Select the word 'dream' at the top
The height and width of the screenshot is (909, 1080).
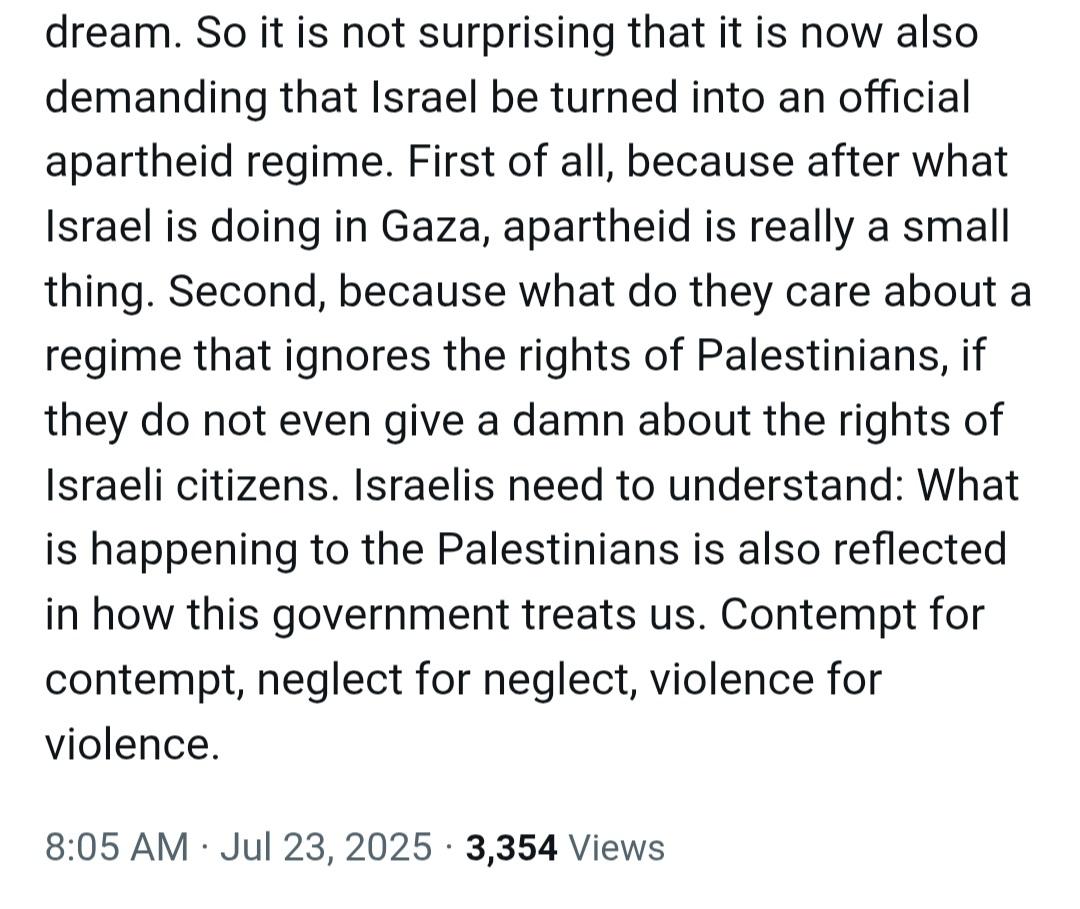(x=113, y=32)
